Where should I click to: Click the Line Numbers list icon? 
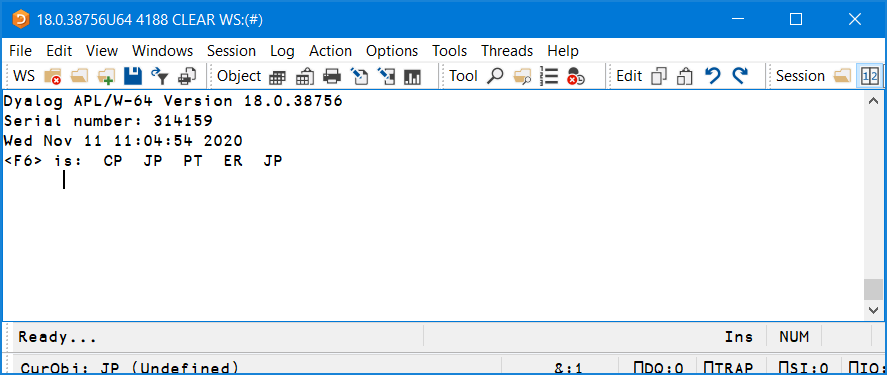(x=549, y=76)
